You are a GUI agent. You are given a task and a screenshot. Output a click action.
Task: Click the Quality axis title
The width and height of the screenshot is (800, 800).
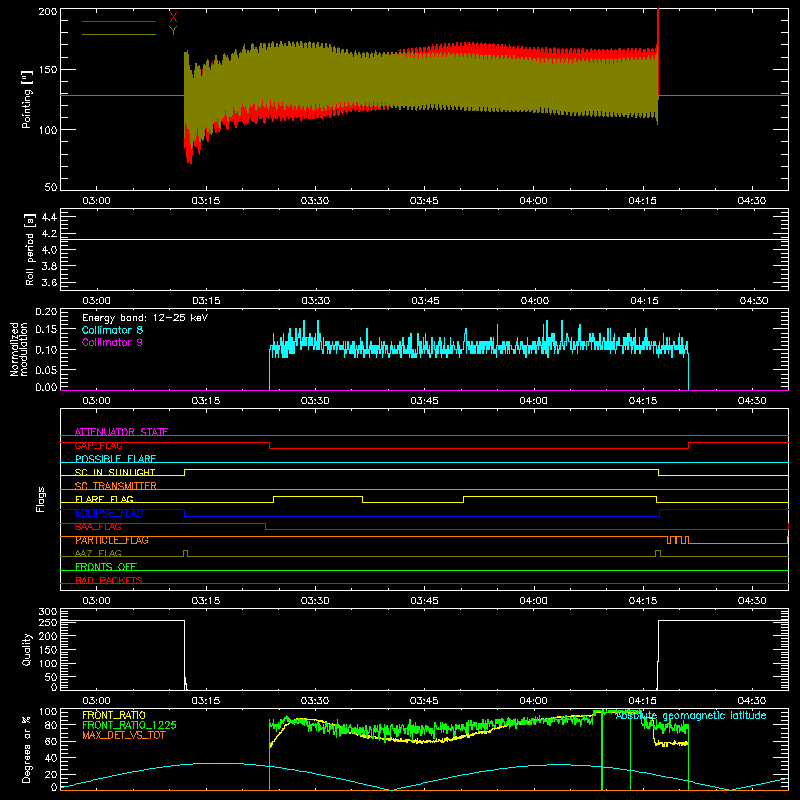coord(27,649)
